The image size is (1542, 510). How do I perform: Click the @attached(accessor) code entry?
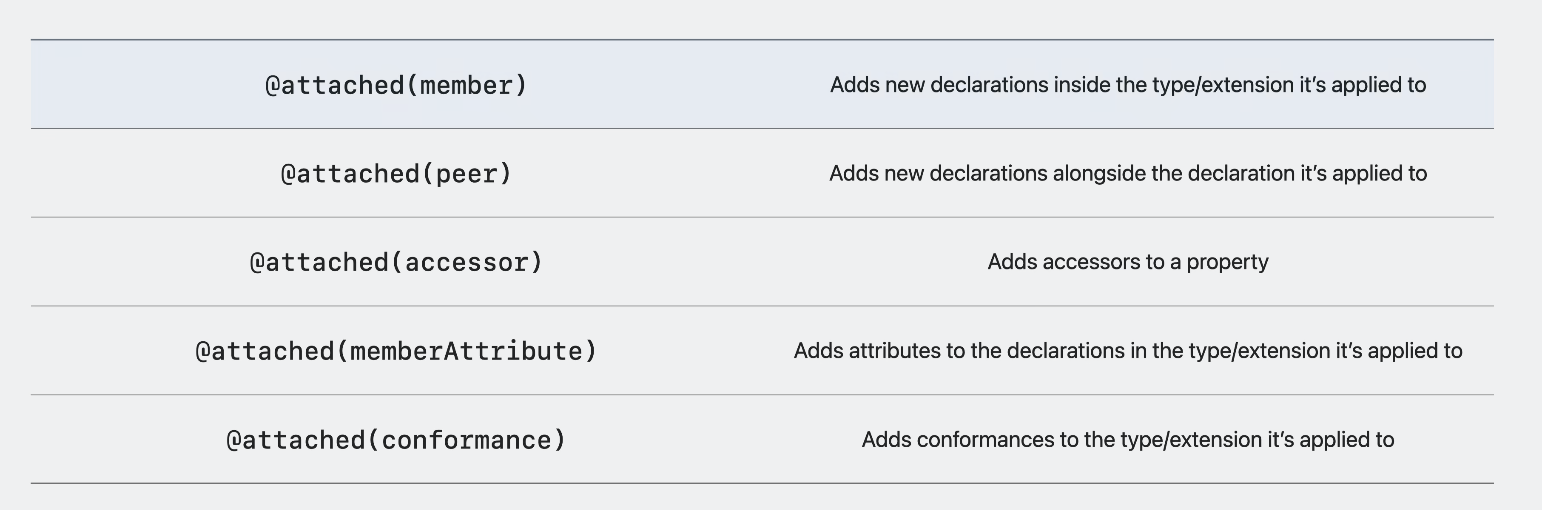(396, 262)
